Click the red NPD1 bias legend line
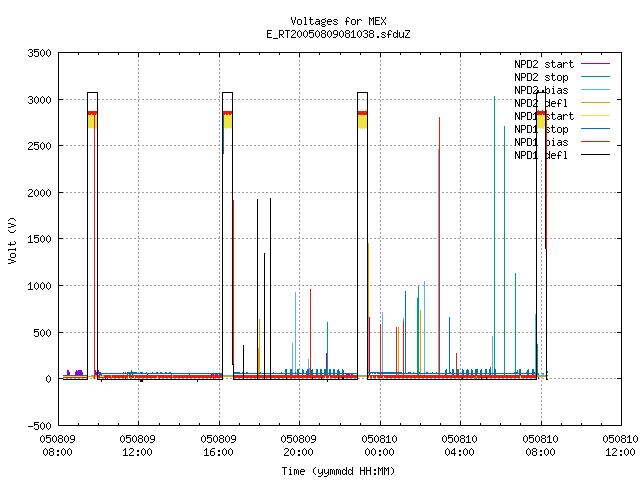 [596, 142]
